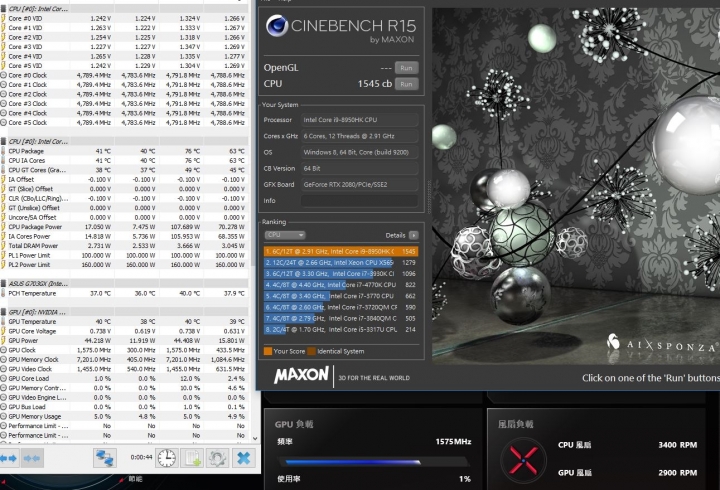Click the CPU Package temperature icon
The width and height of the screenshot is (720, 490).
pyautogui.click(x=4, y=151)
